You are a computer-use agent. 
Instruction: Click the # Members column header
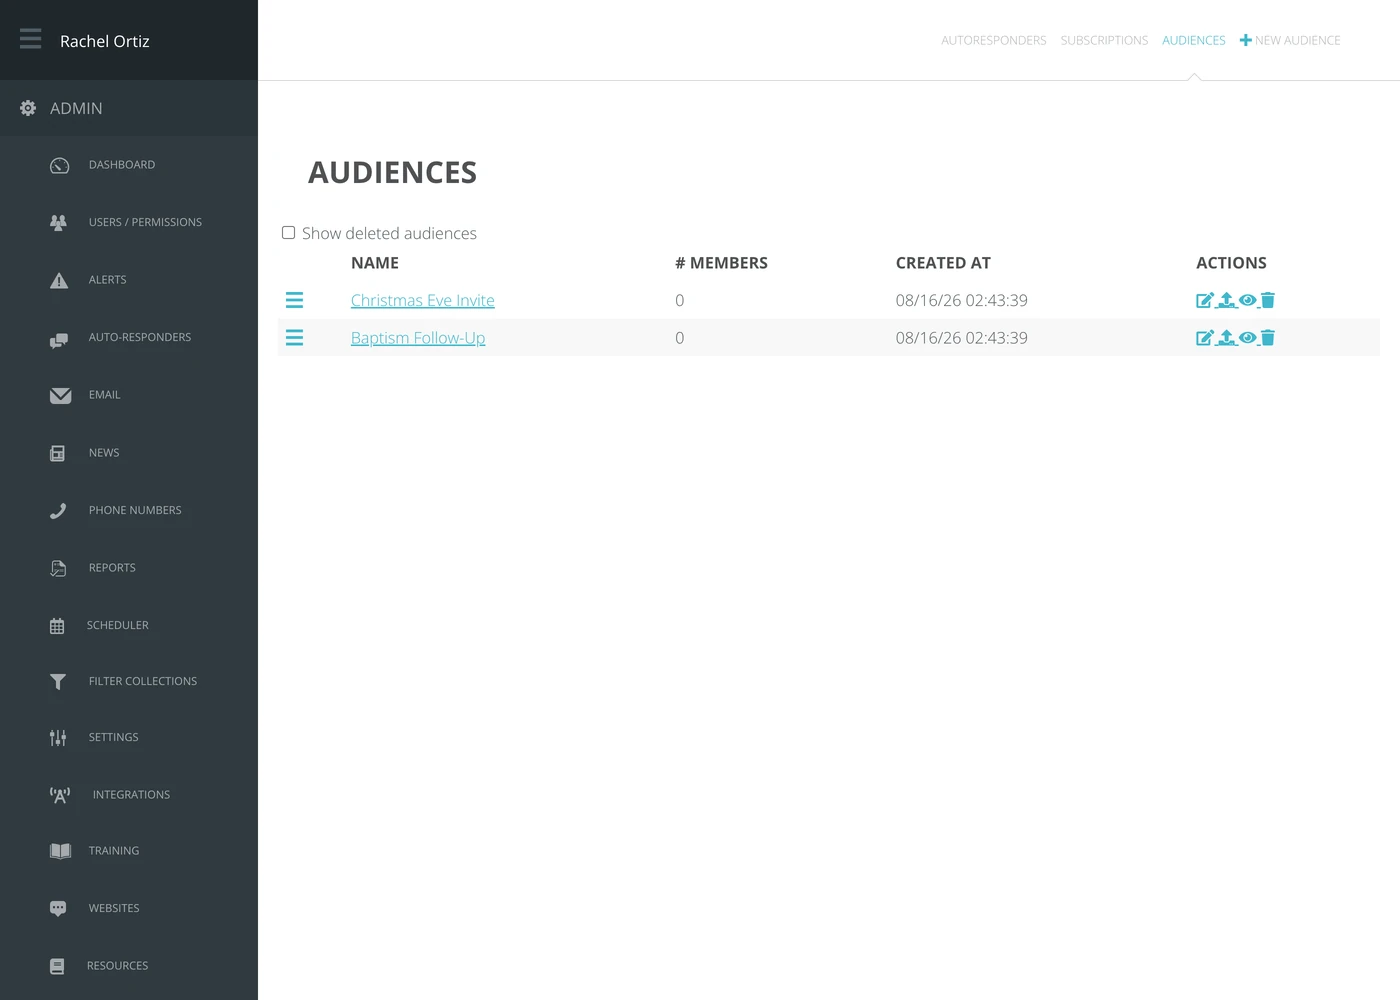[x=721, y=263]
